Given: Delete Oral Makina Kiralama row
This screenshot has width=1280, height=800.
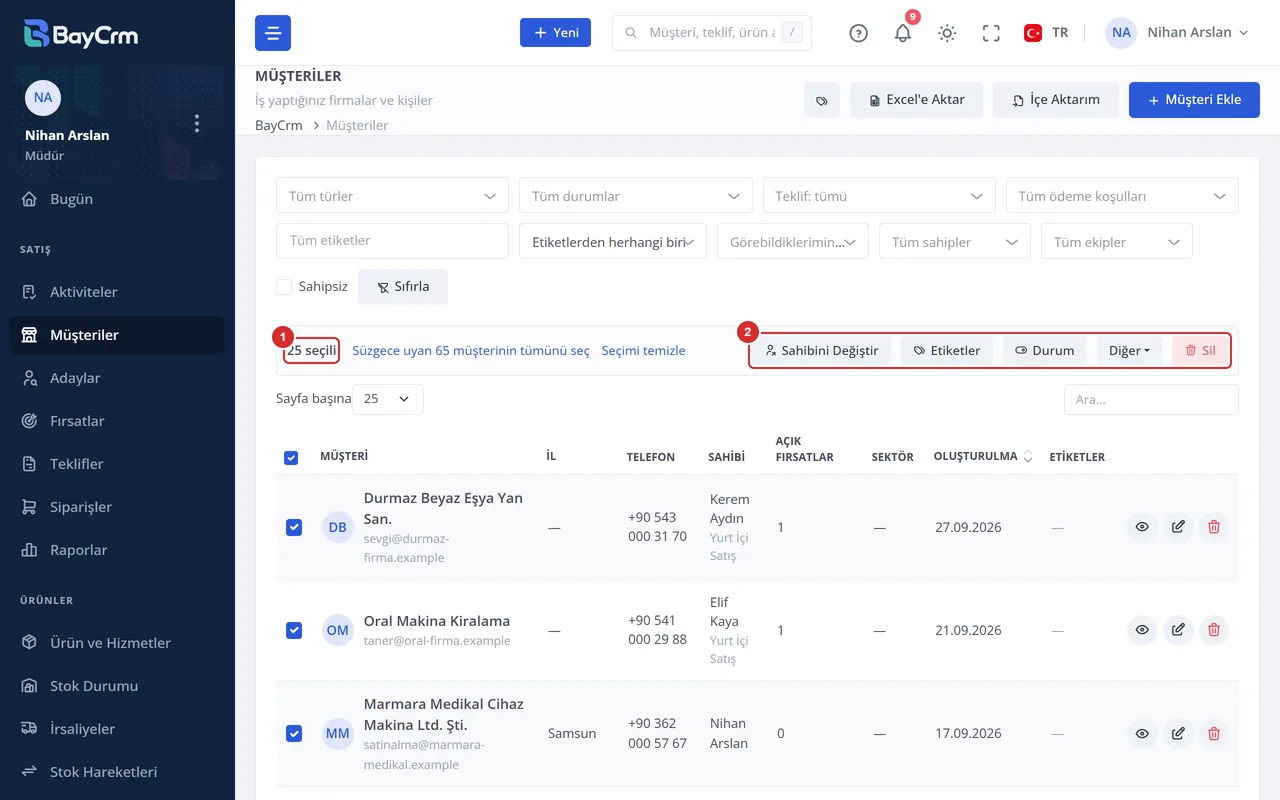Looking at the screenshot, I should [1214, 630].
